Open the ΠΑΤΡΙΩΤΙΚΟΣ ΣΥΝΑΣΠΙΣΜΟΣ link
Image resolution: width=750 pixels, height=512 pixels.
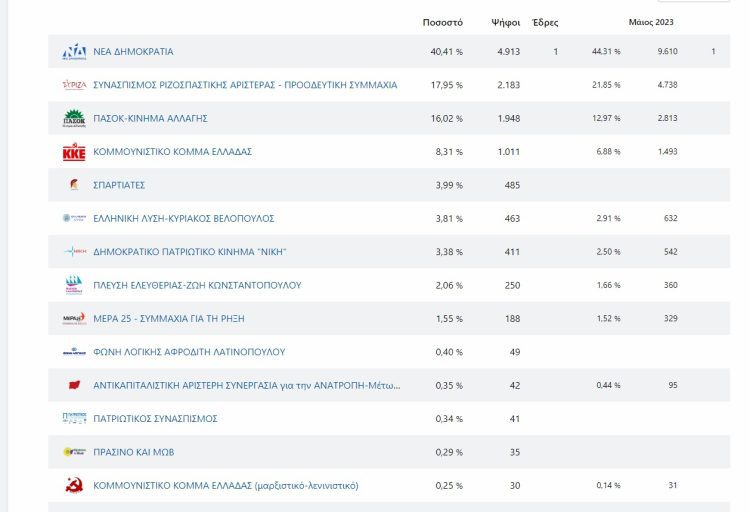pyautogui.click(x=155, y=419)
